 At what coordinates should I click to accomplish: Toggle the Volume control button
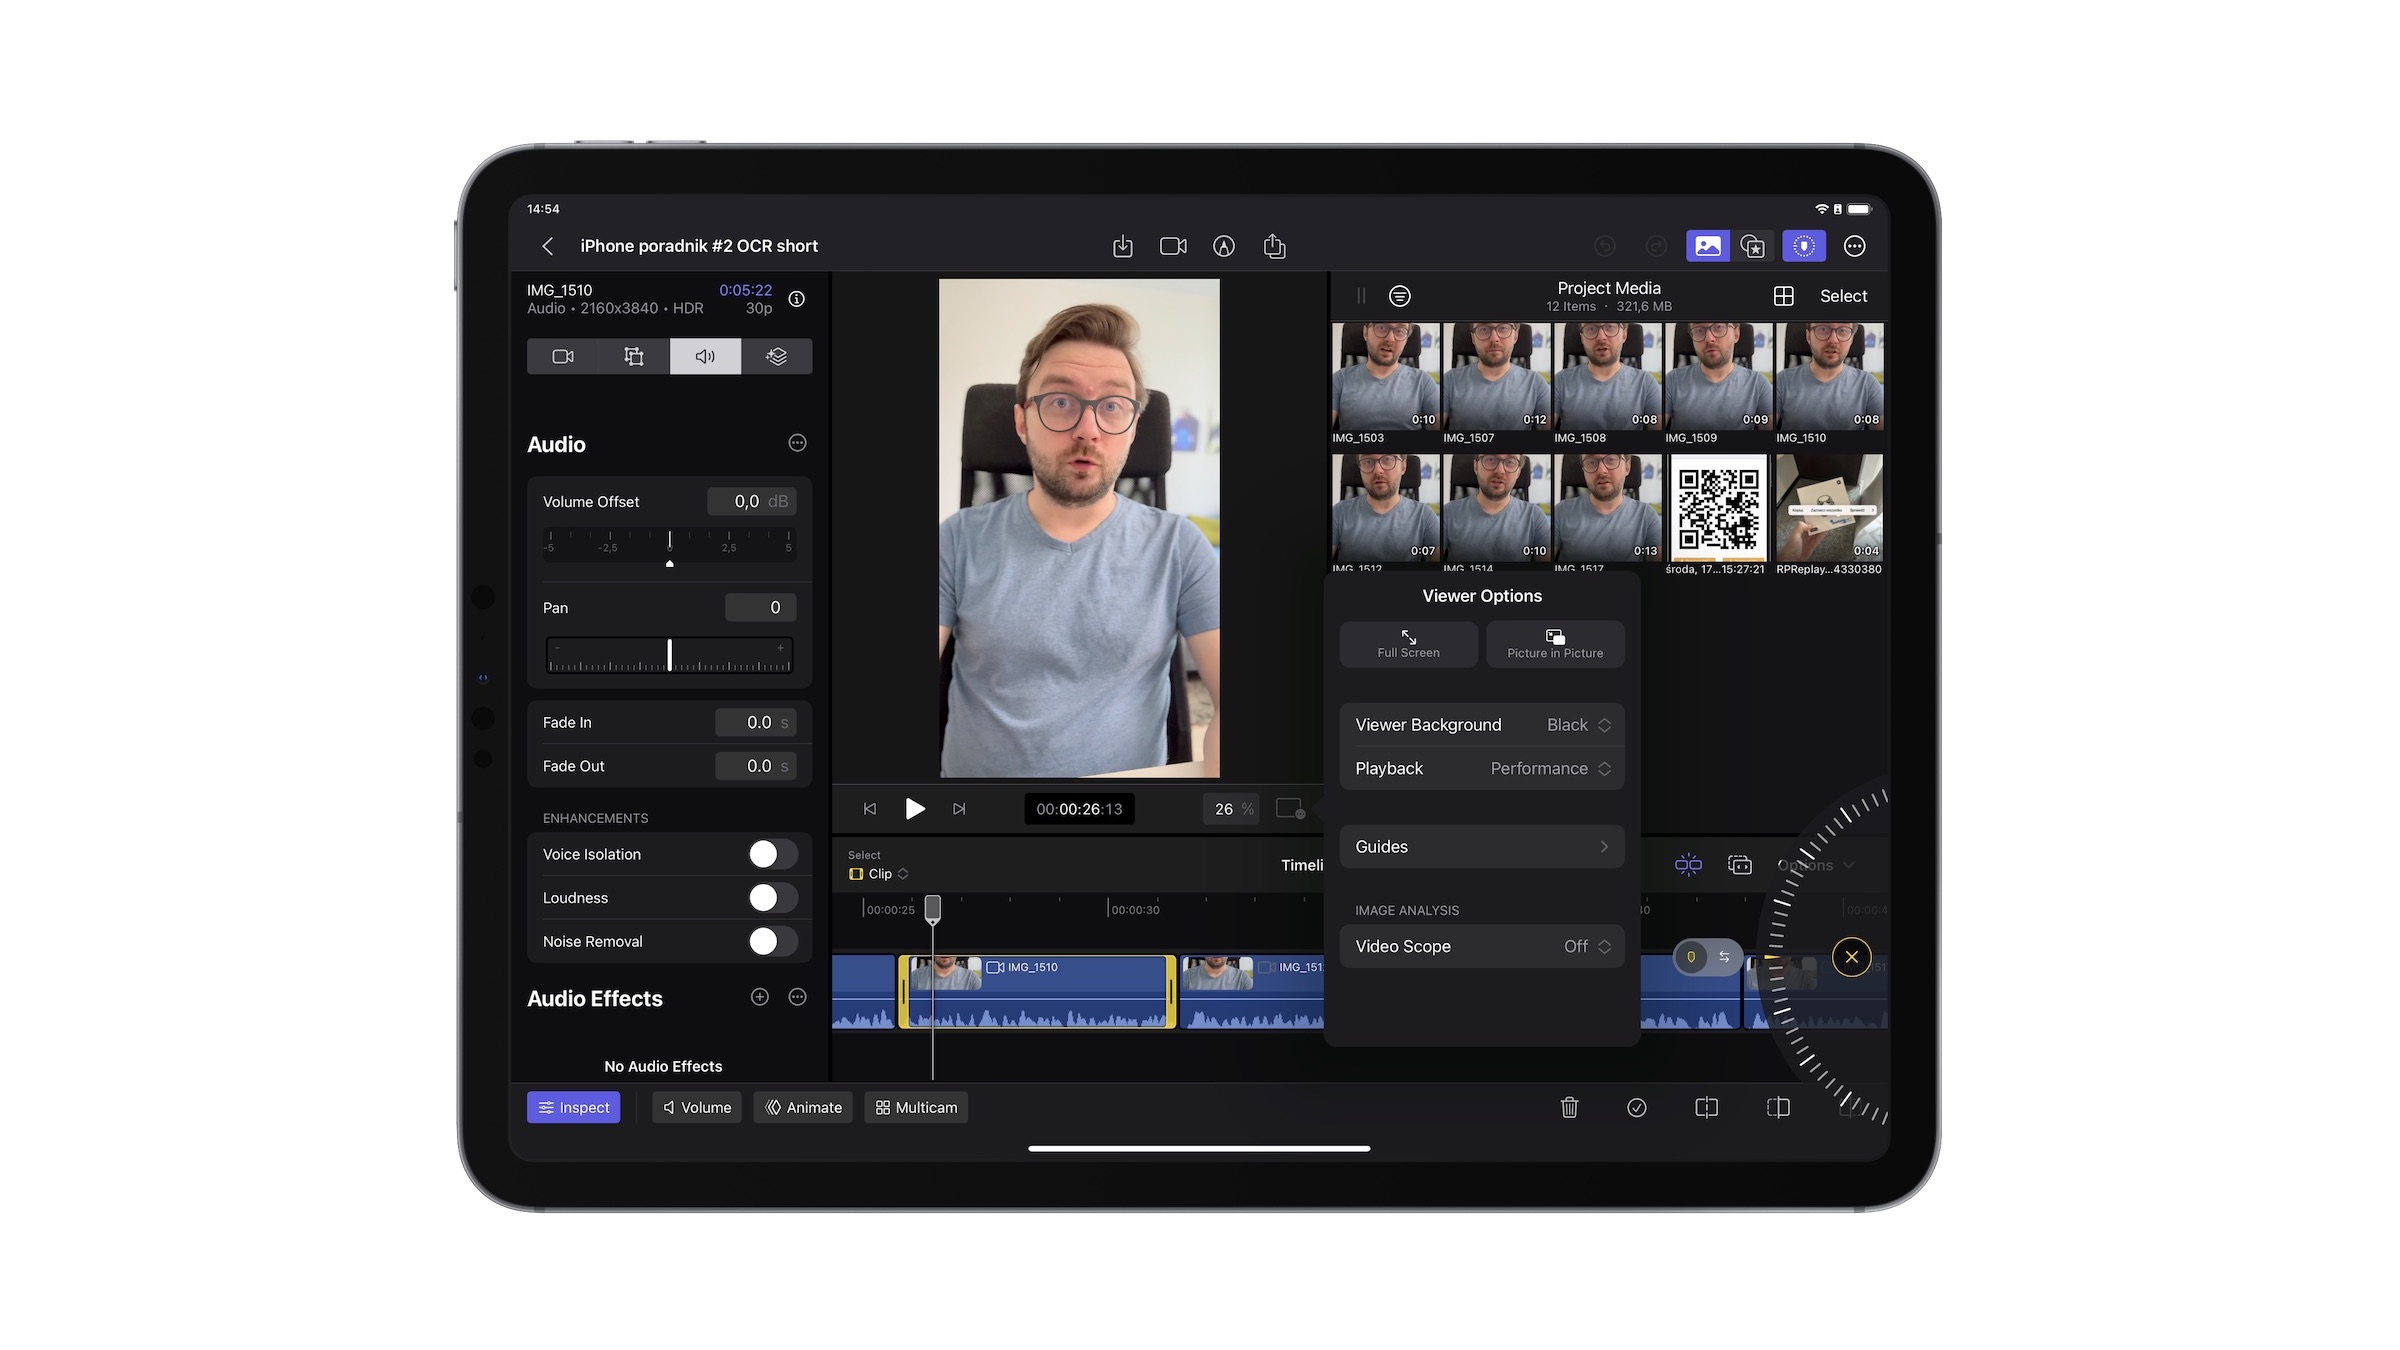coord(697,1107)
